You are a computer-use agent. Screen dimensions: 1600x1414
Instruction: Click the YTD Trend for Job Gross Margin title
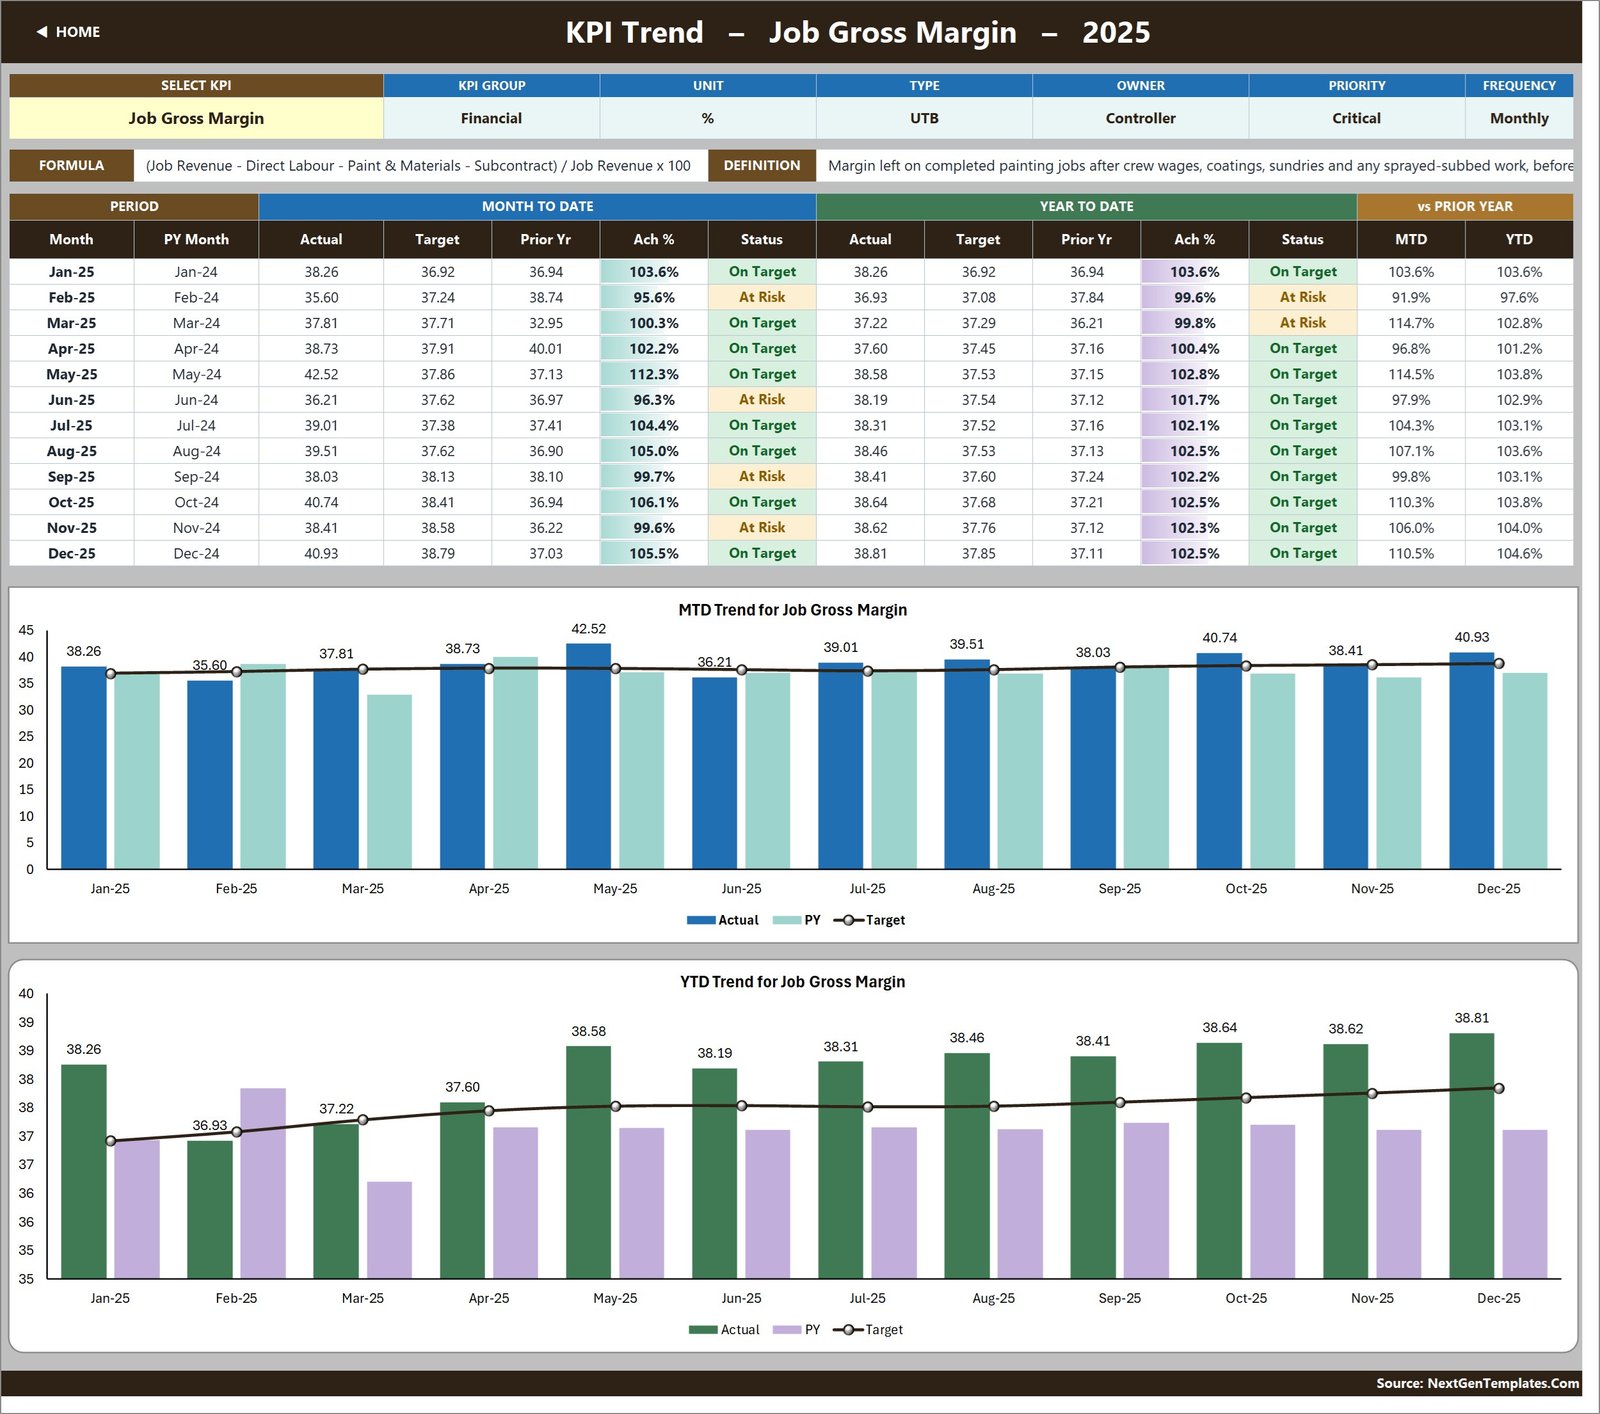[793, 982]
